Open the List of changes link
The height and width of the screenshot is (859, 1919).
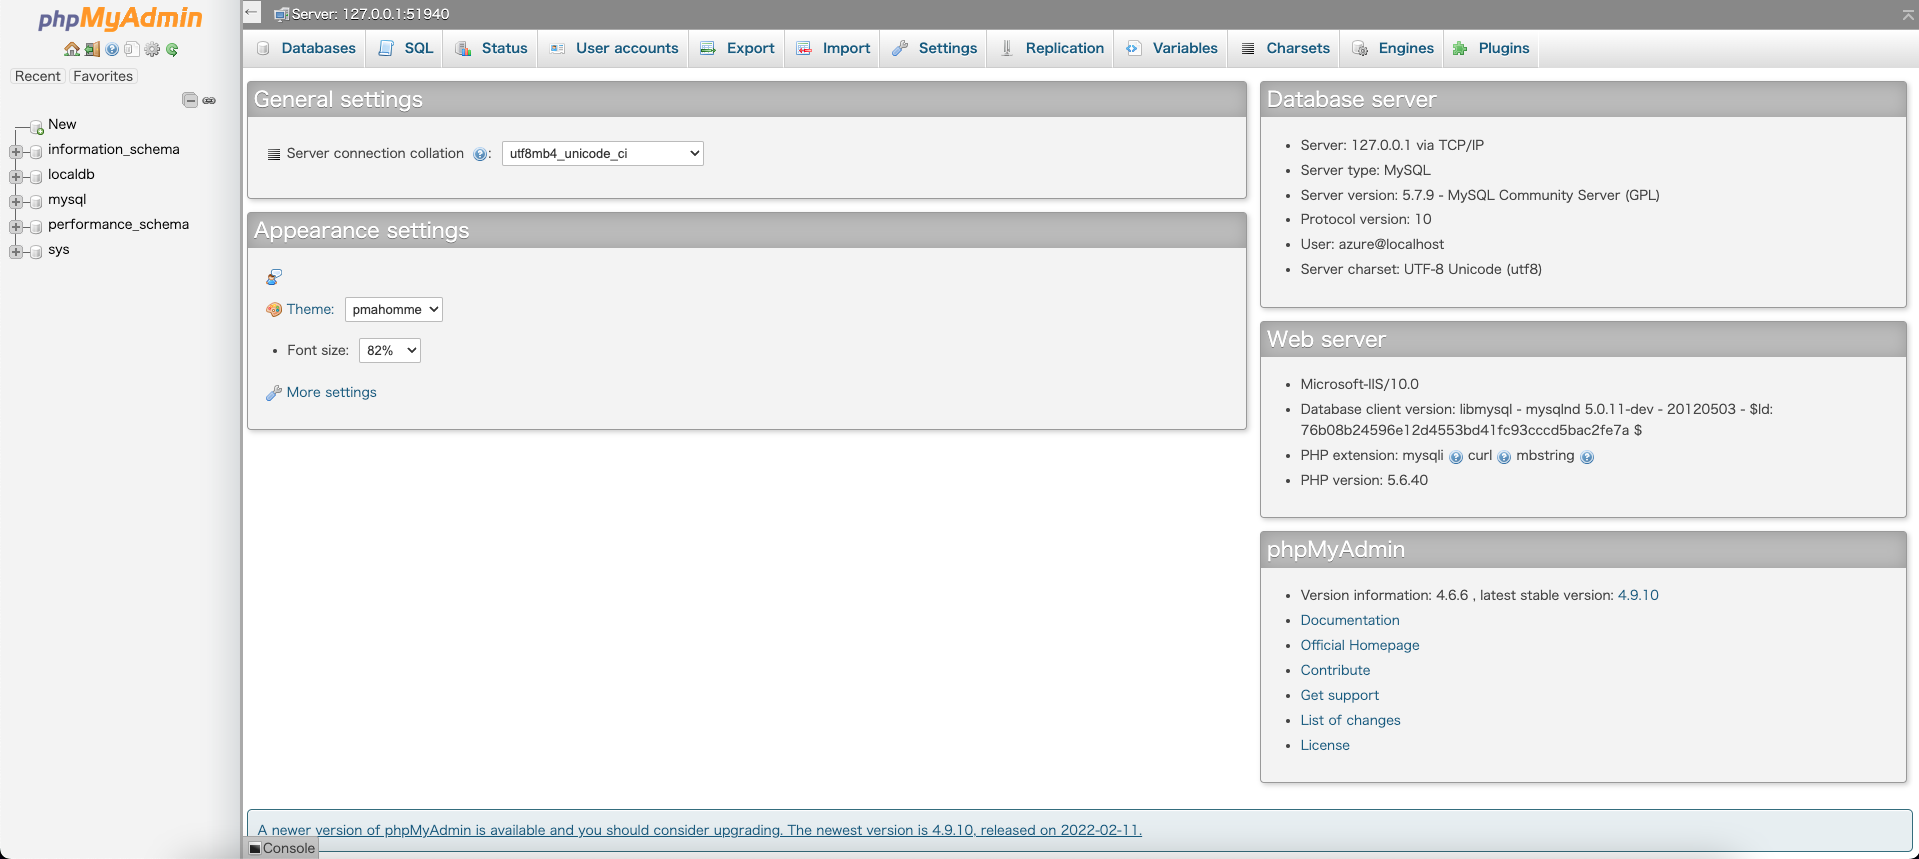pos(1350,720)
